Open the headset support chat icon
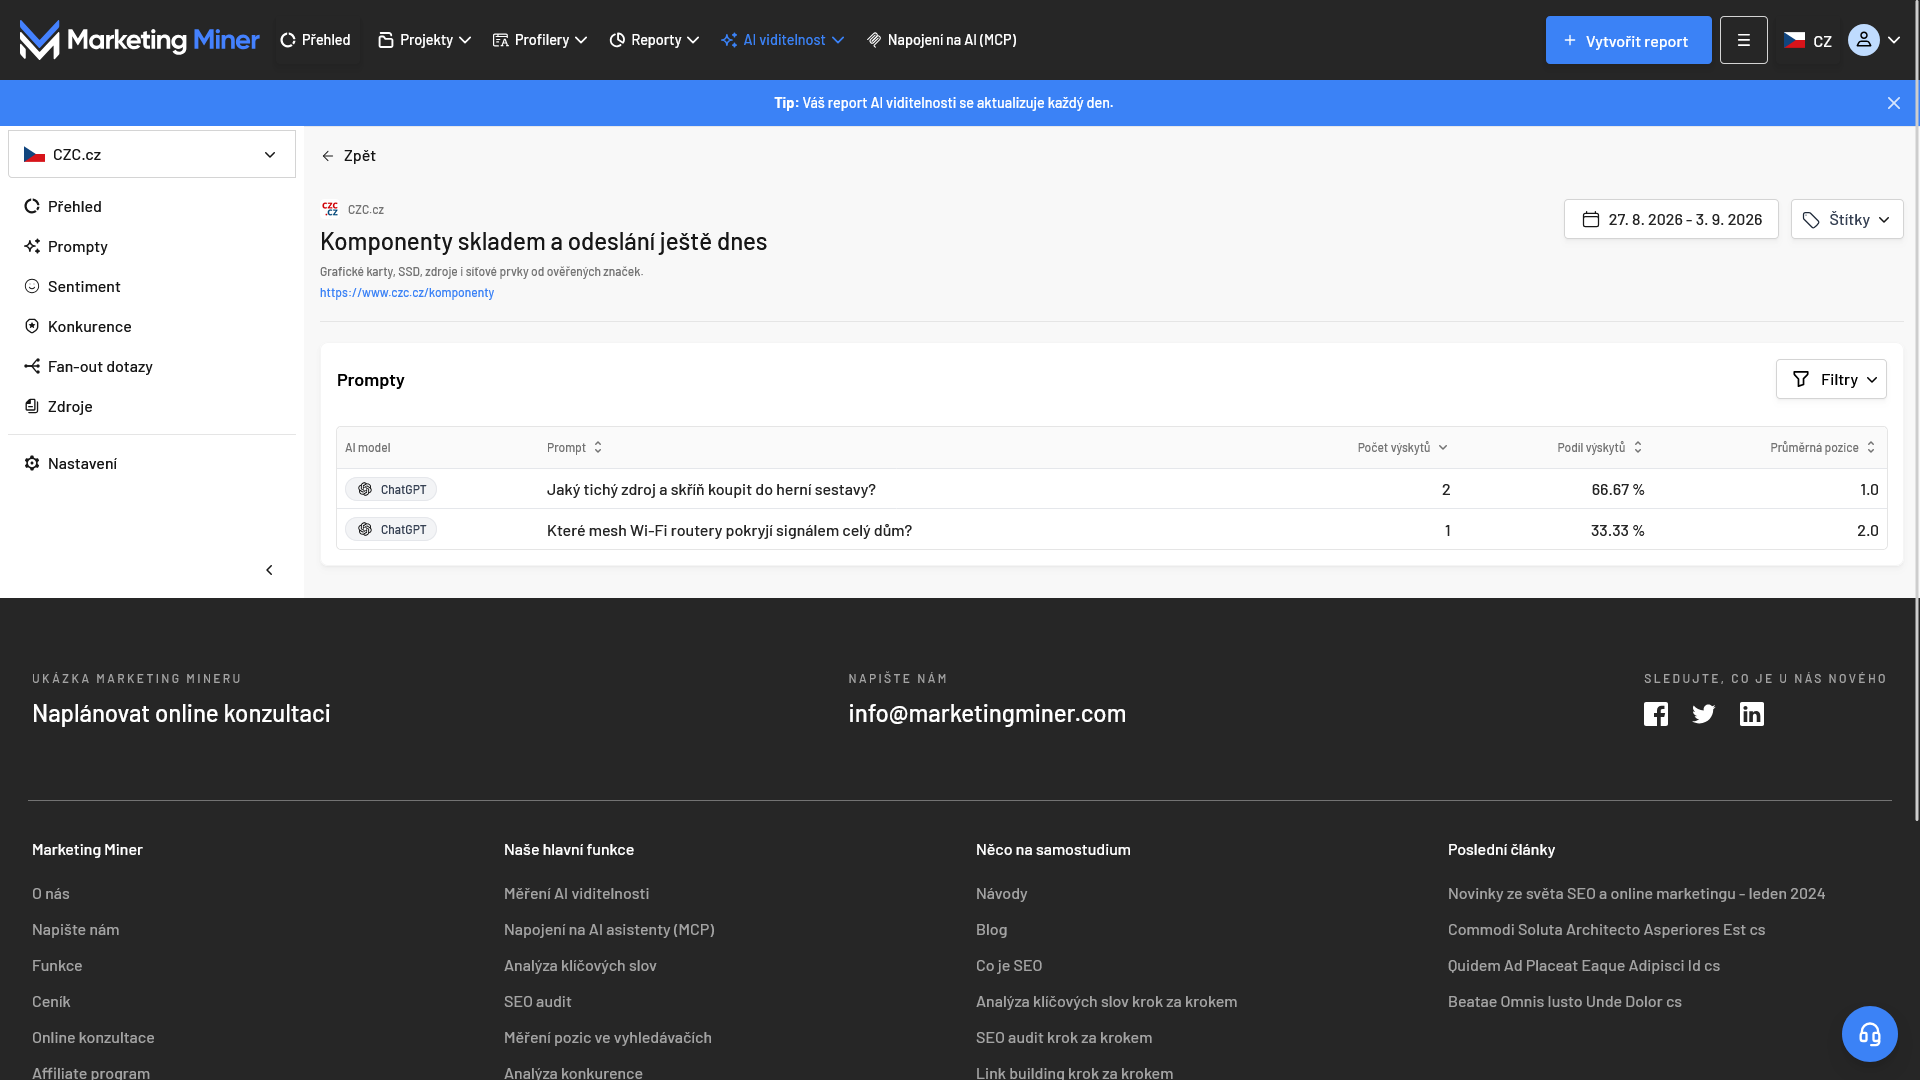1920x1080 pixels. coord(1870,1034)
